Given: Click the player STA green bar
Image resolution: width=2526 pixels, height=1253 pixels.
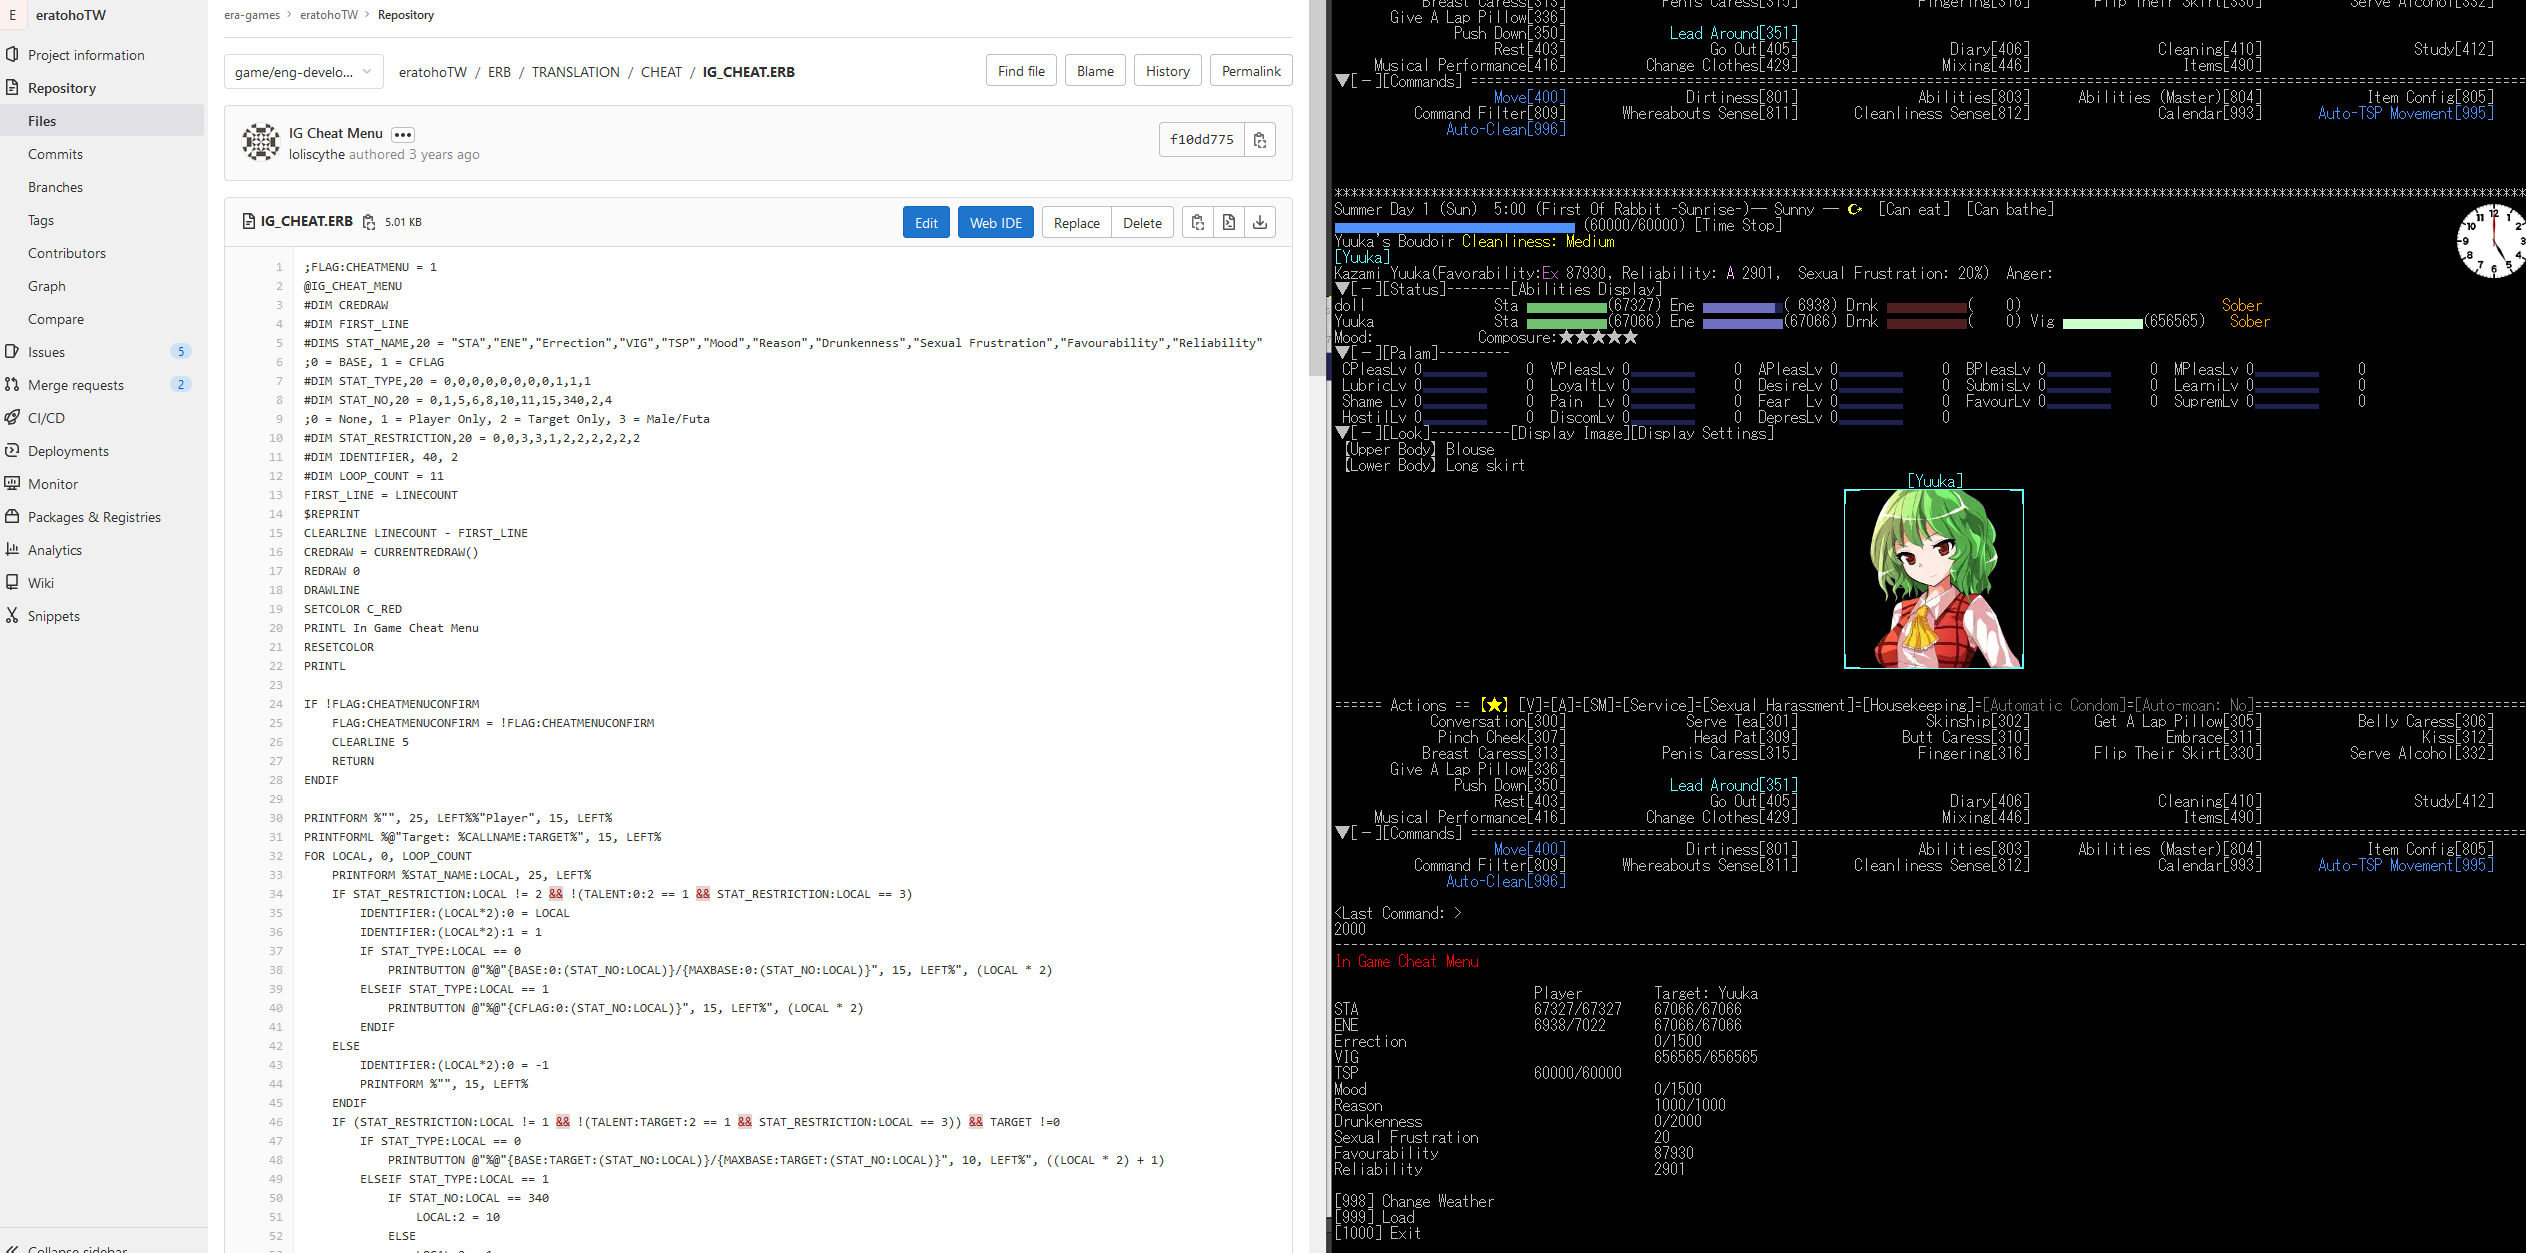Looking at the screenshot, I should (x=1566, y=306).
